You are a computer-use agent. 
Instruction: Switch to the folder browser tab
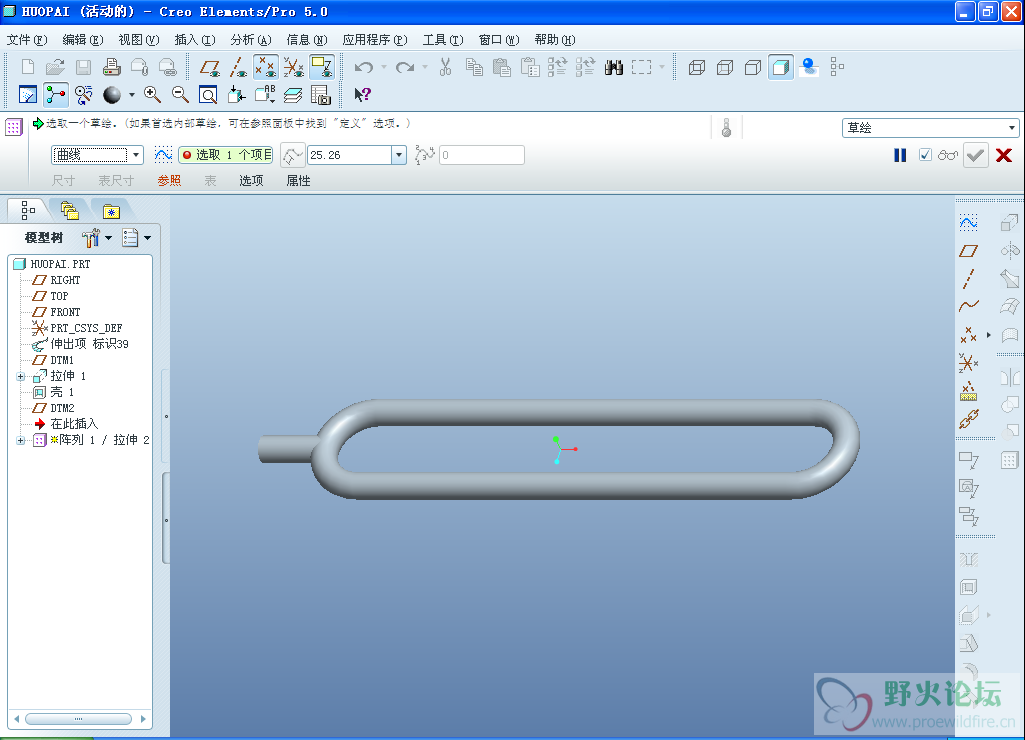69,210
